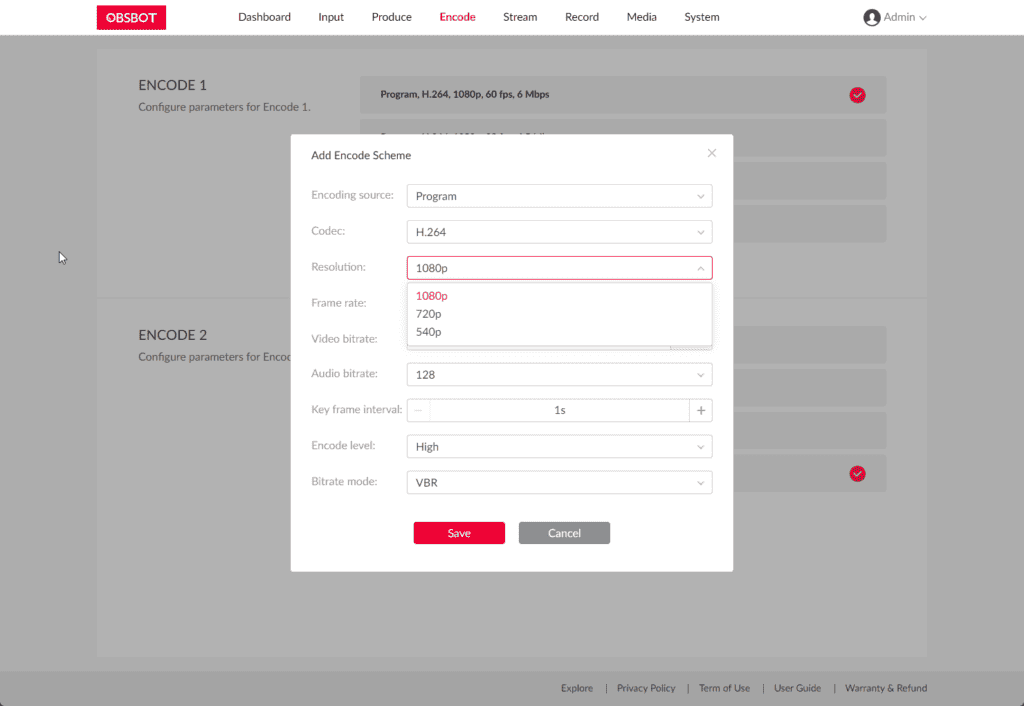Close the Add Encode Scheme dialog
The image size is (1024, 706).
(712, 153)
